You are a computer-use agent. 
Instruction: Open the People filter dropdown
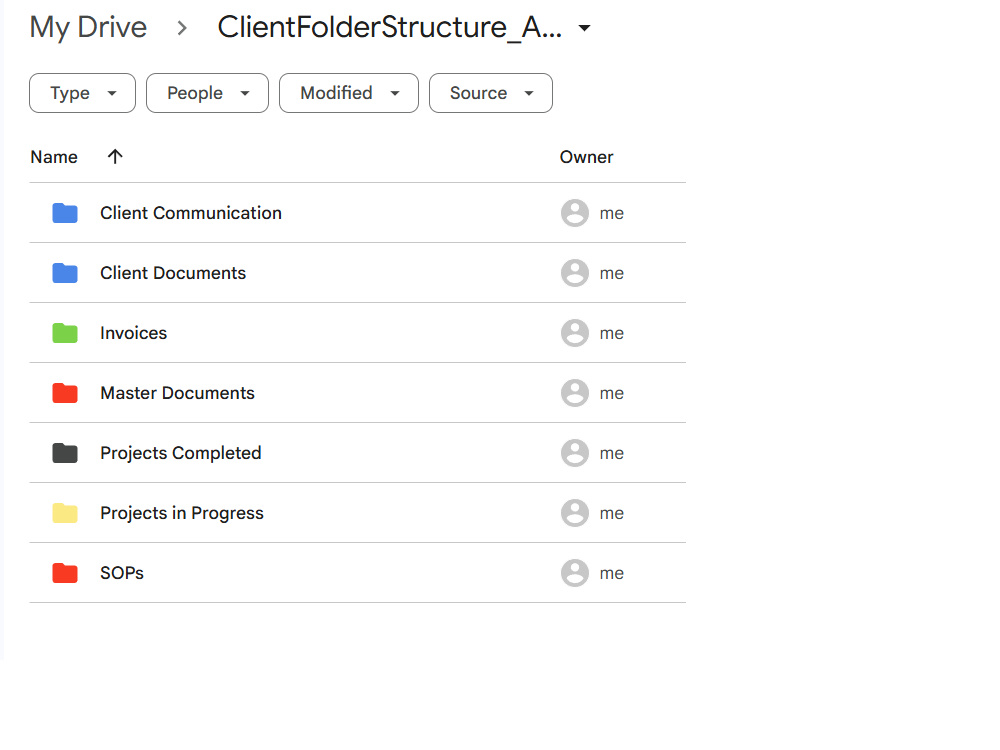pyautogui.click(x=207, y=93)
